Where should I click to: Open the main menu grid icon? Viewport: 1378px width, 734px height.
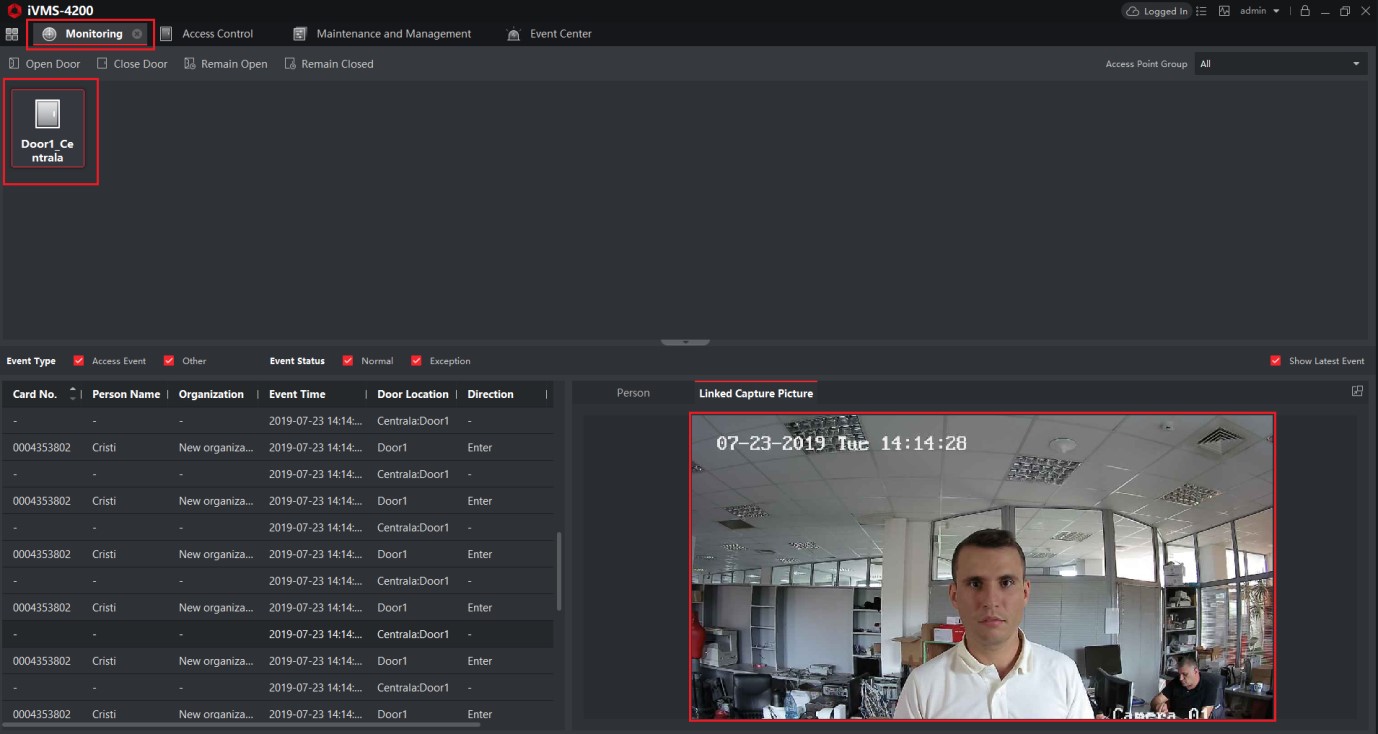point(12,34)
